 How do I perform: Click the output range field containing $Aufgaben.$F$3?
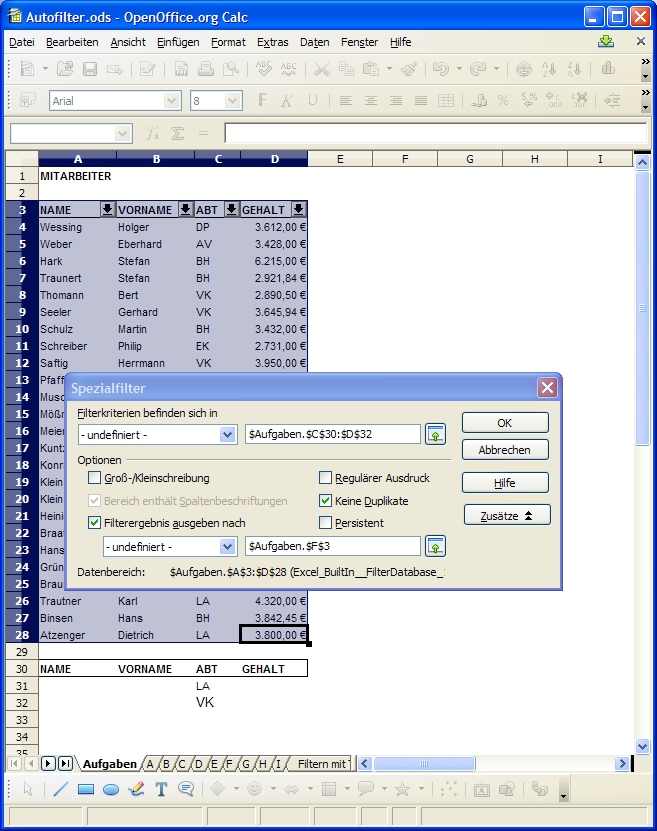(x=332, y=546)
